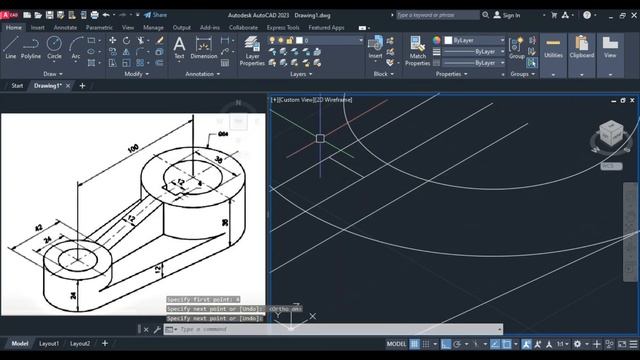The width and height of the screenshot is (640, 360).
Task: Toggle object snap tracking in status bar
Action: click(495, 344)
